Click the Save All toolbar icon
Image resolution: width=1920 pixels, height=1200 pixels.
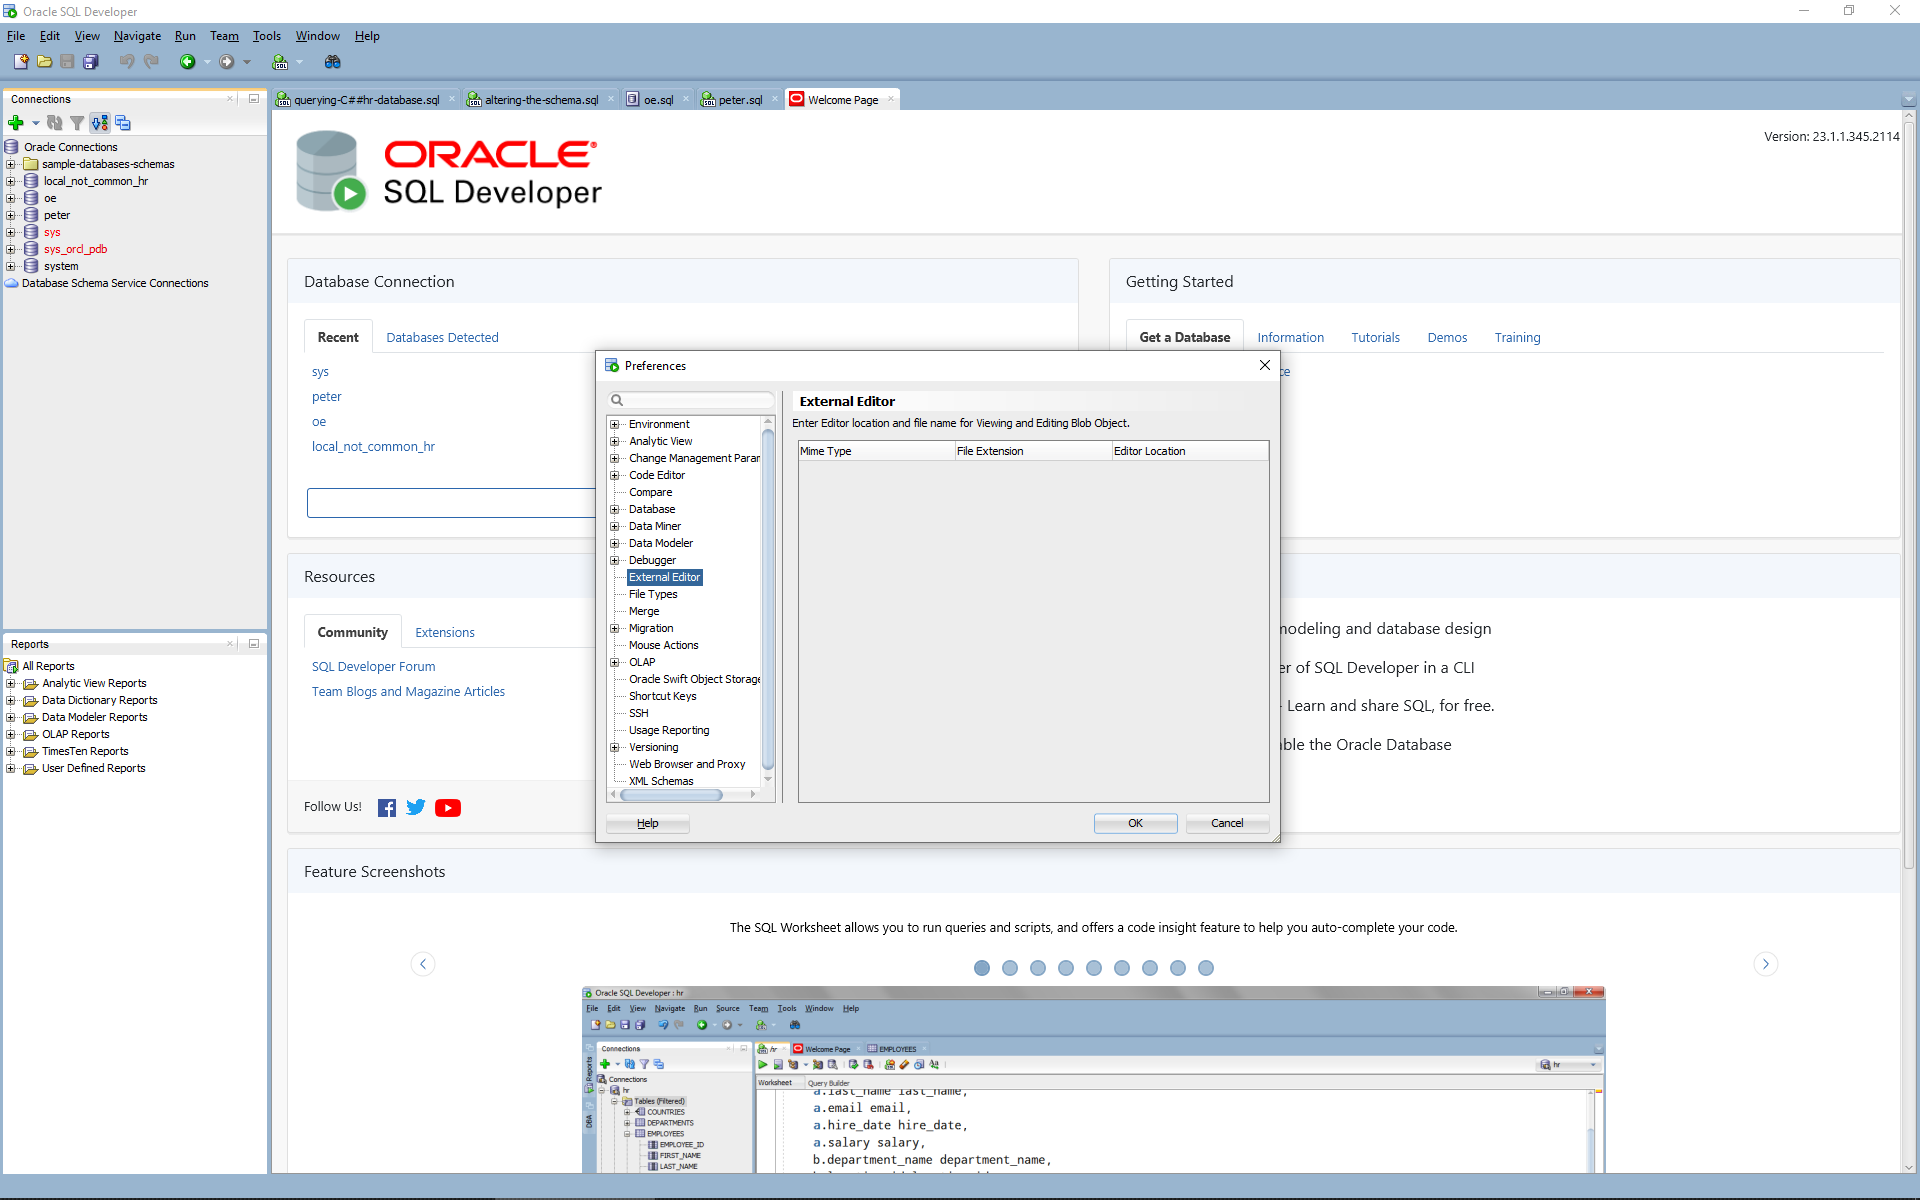click(x=91, y=62)
